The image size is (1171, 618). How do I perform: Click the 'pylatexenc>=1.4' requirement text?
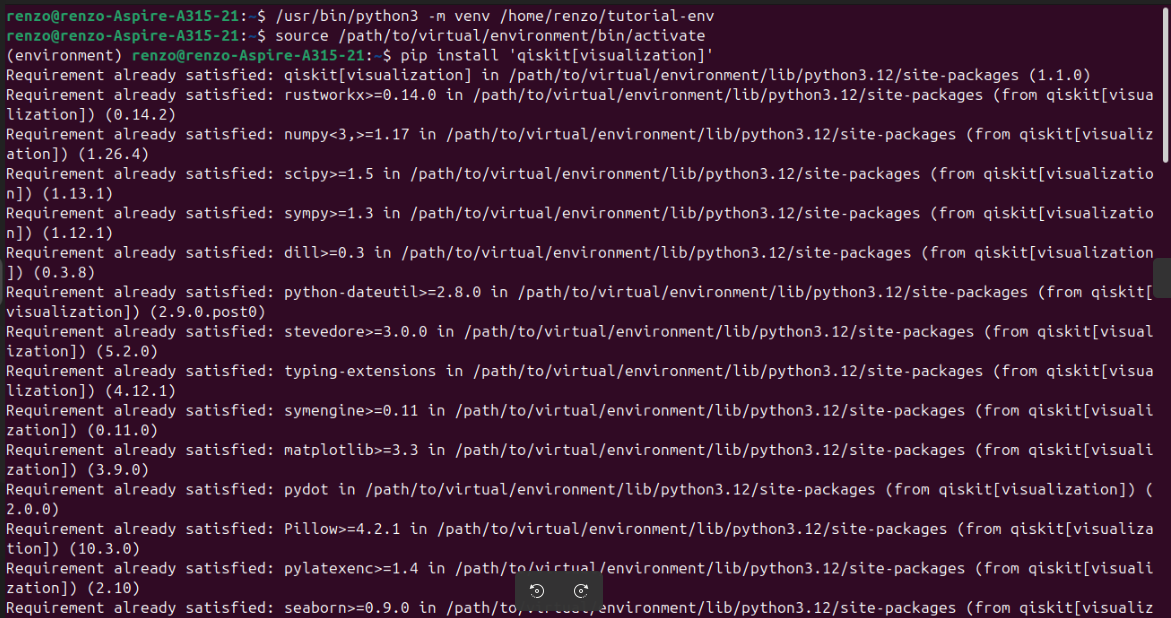coord(351,569)
